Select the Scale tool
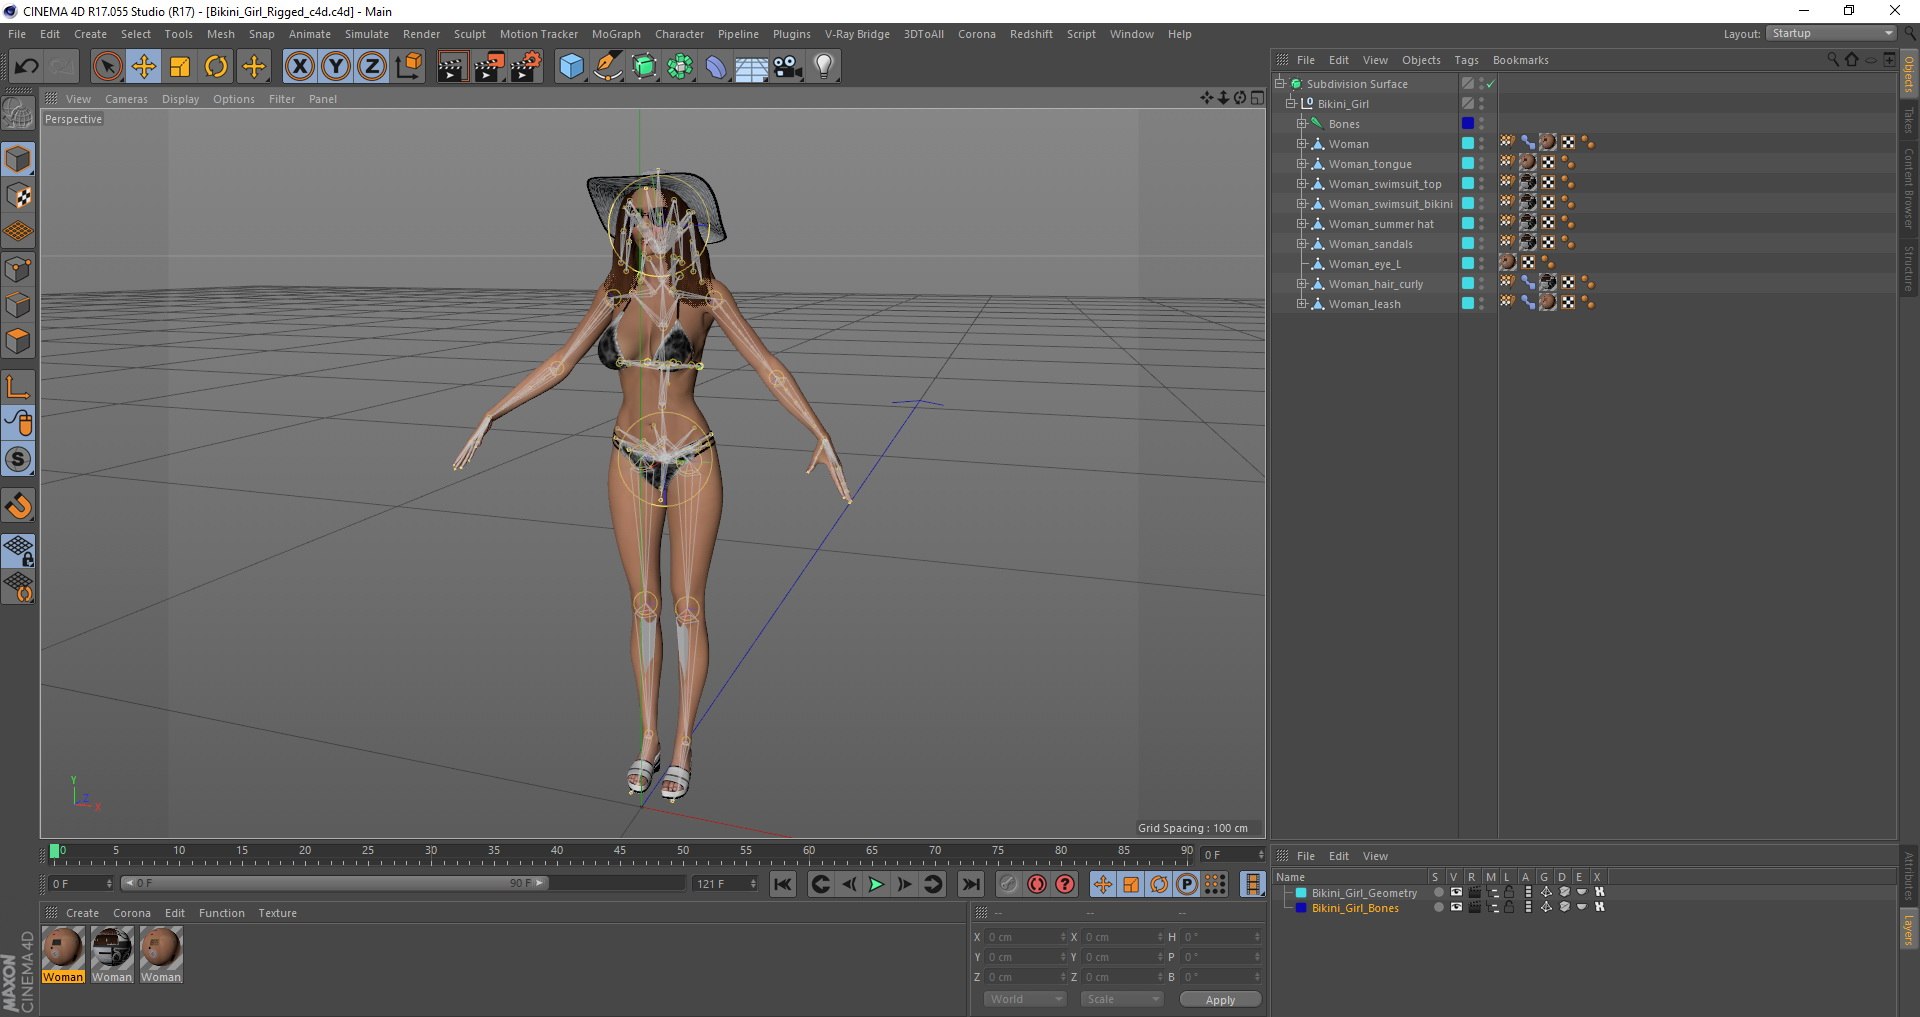The height and width of the screenshot is (1017, 1920). (x=180, y=66)
